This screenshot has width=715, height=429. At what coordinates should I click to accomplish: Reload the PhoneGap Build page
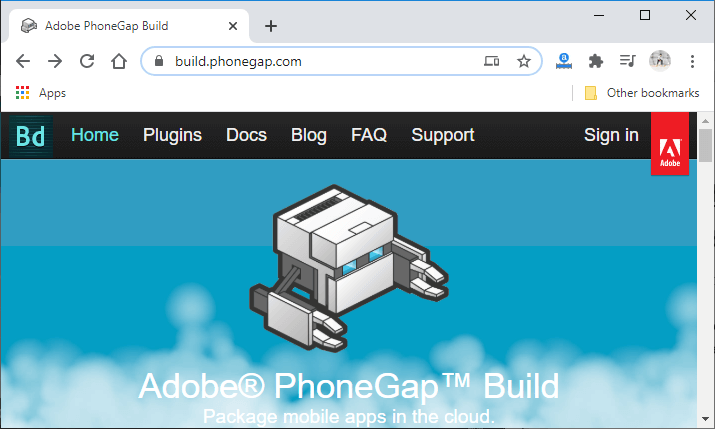coord(87,61)
